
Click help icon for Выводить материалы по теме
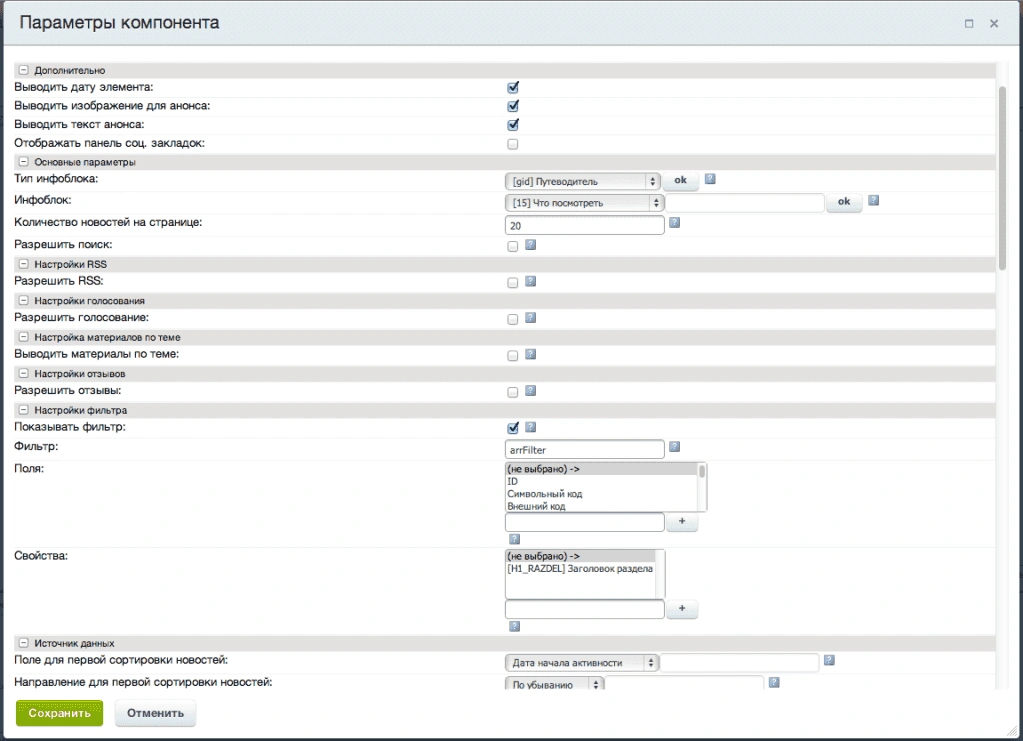click(x=530, y=355)
